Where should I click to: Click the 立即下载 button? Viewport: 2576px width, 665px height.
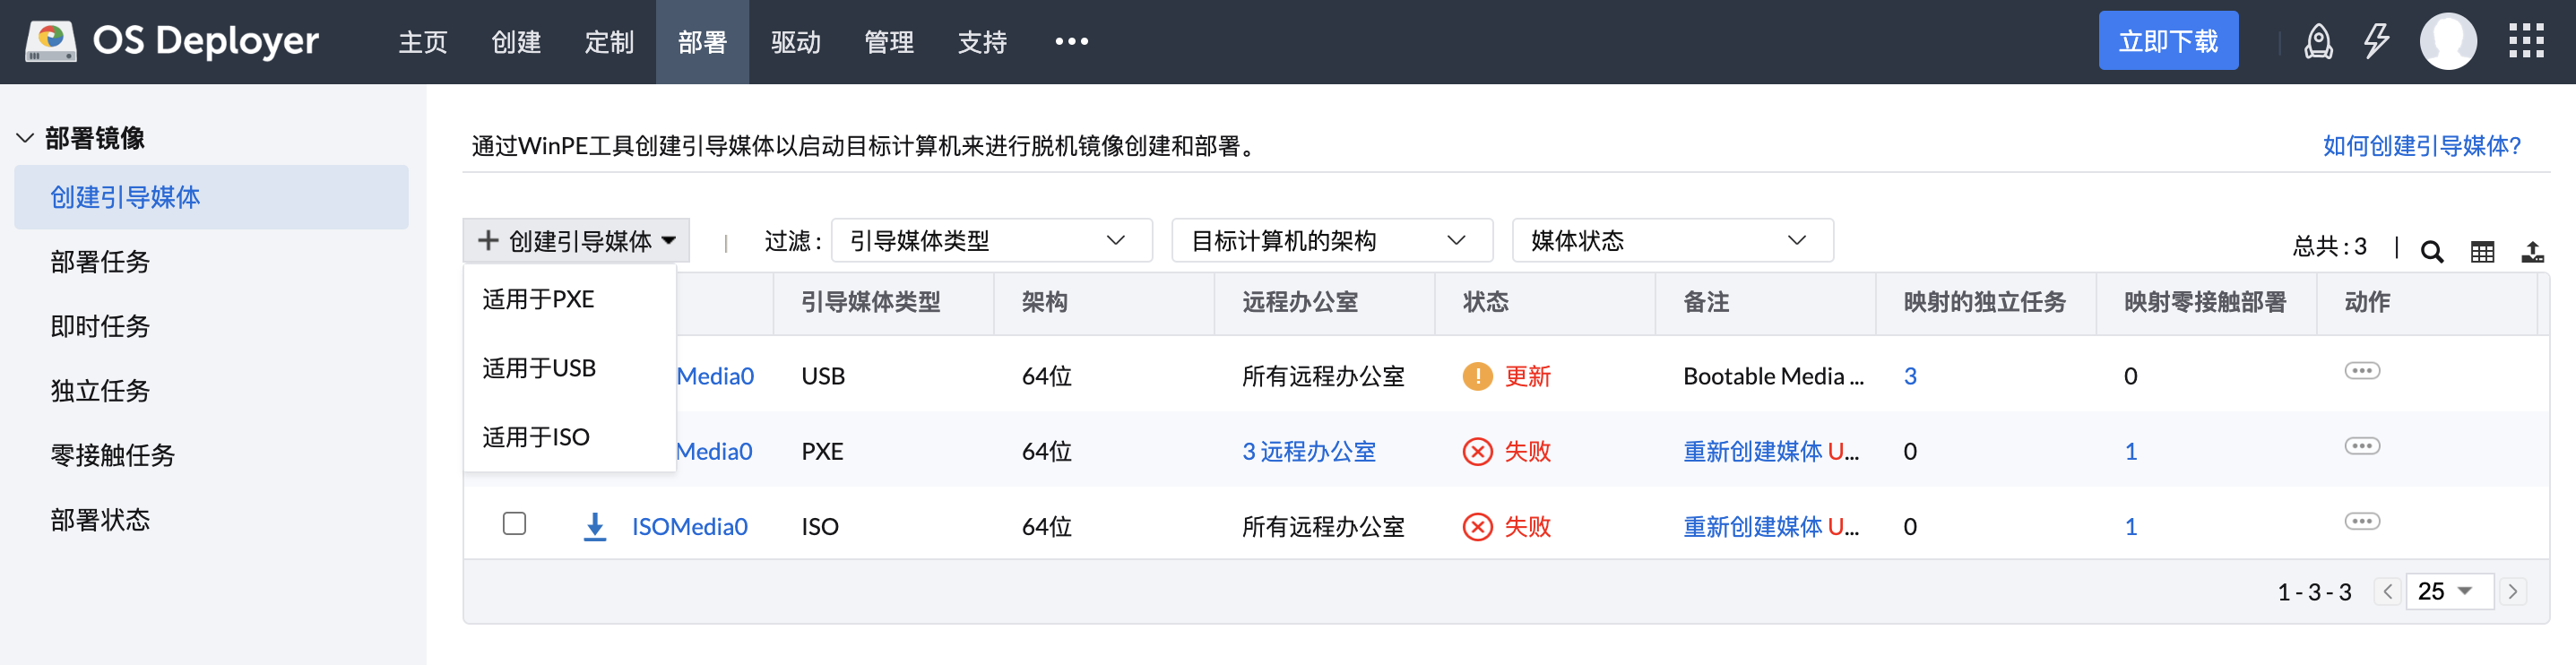point(2167,41)
